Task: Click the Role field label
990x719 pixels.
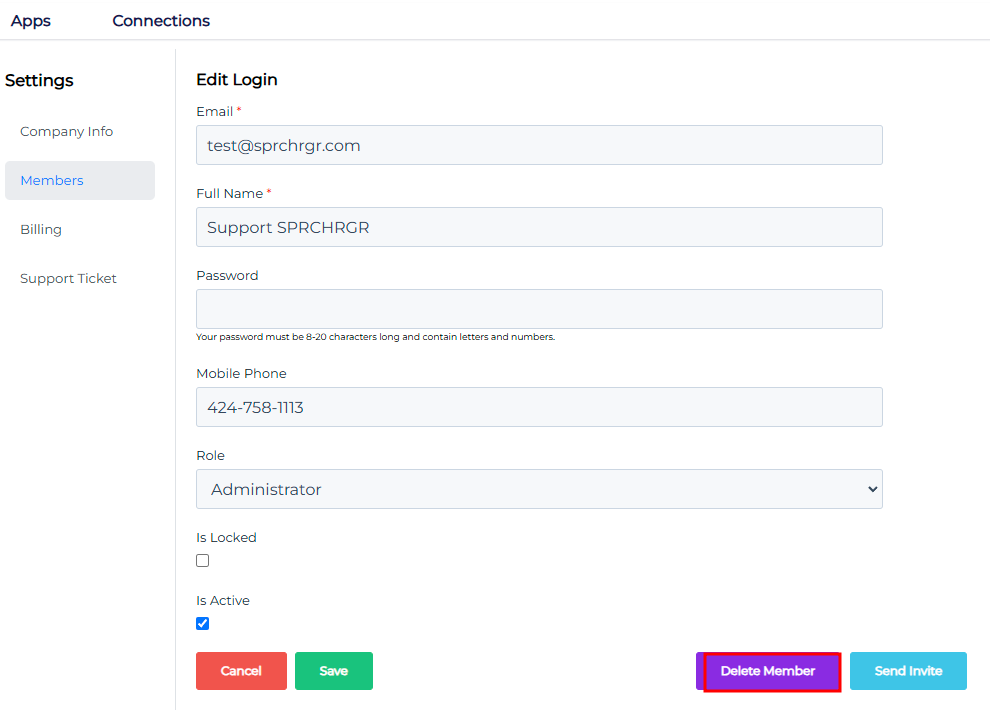Action: [x=210, y=456]
